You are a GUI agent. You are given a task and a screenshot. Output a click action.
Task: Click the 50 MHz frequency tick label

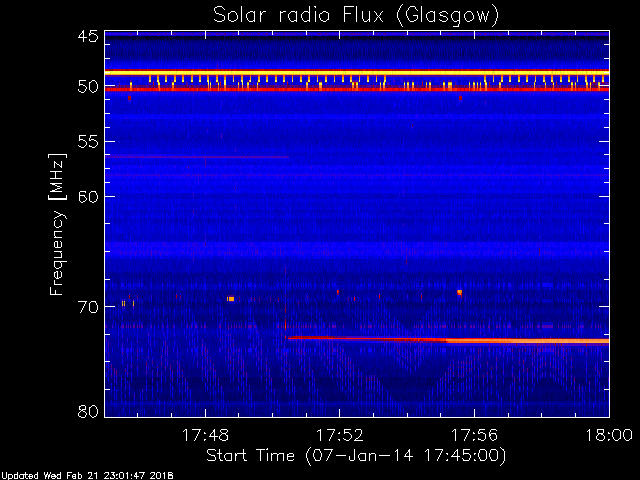88,87
